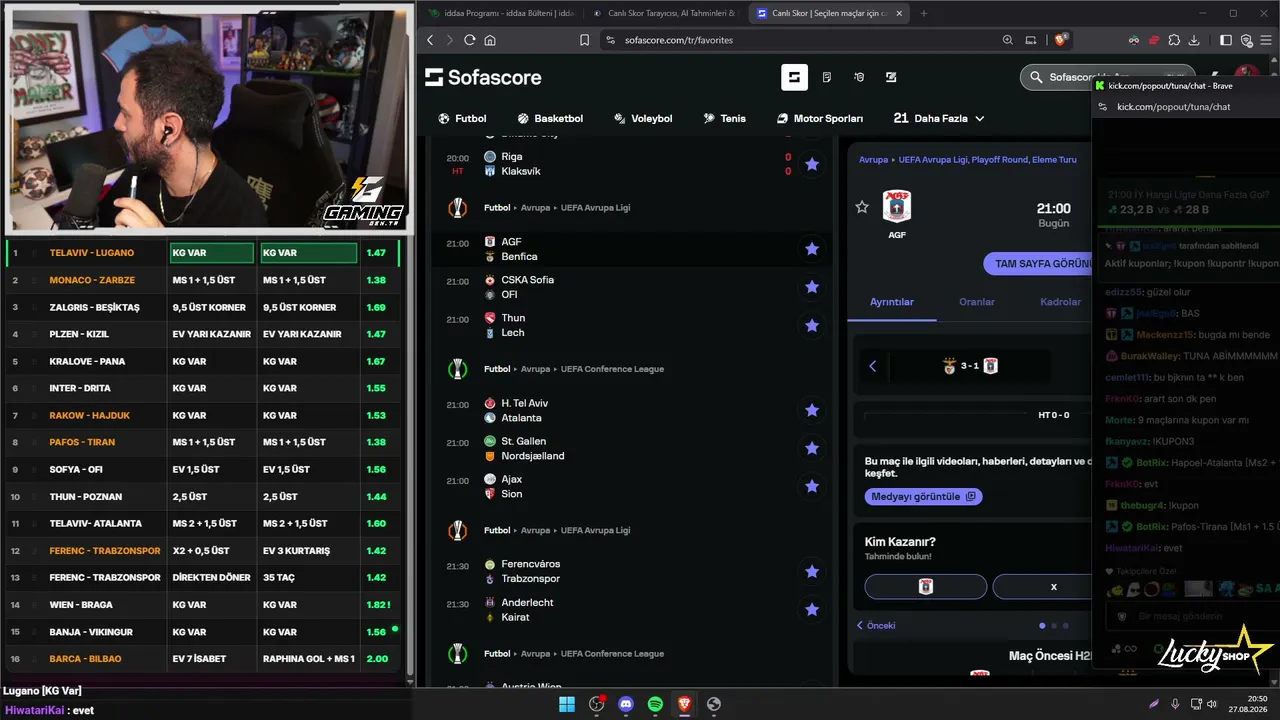This screenshot has height=720, width=1280.
Task: Open the Brave main menu
Action: point(1266,40)
